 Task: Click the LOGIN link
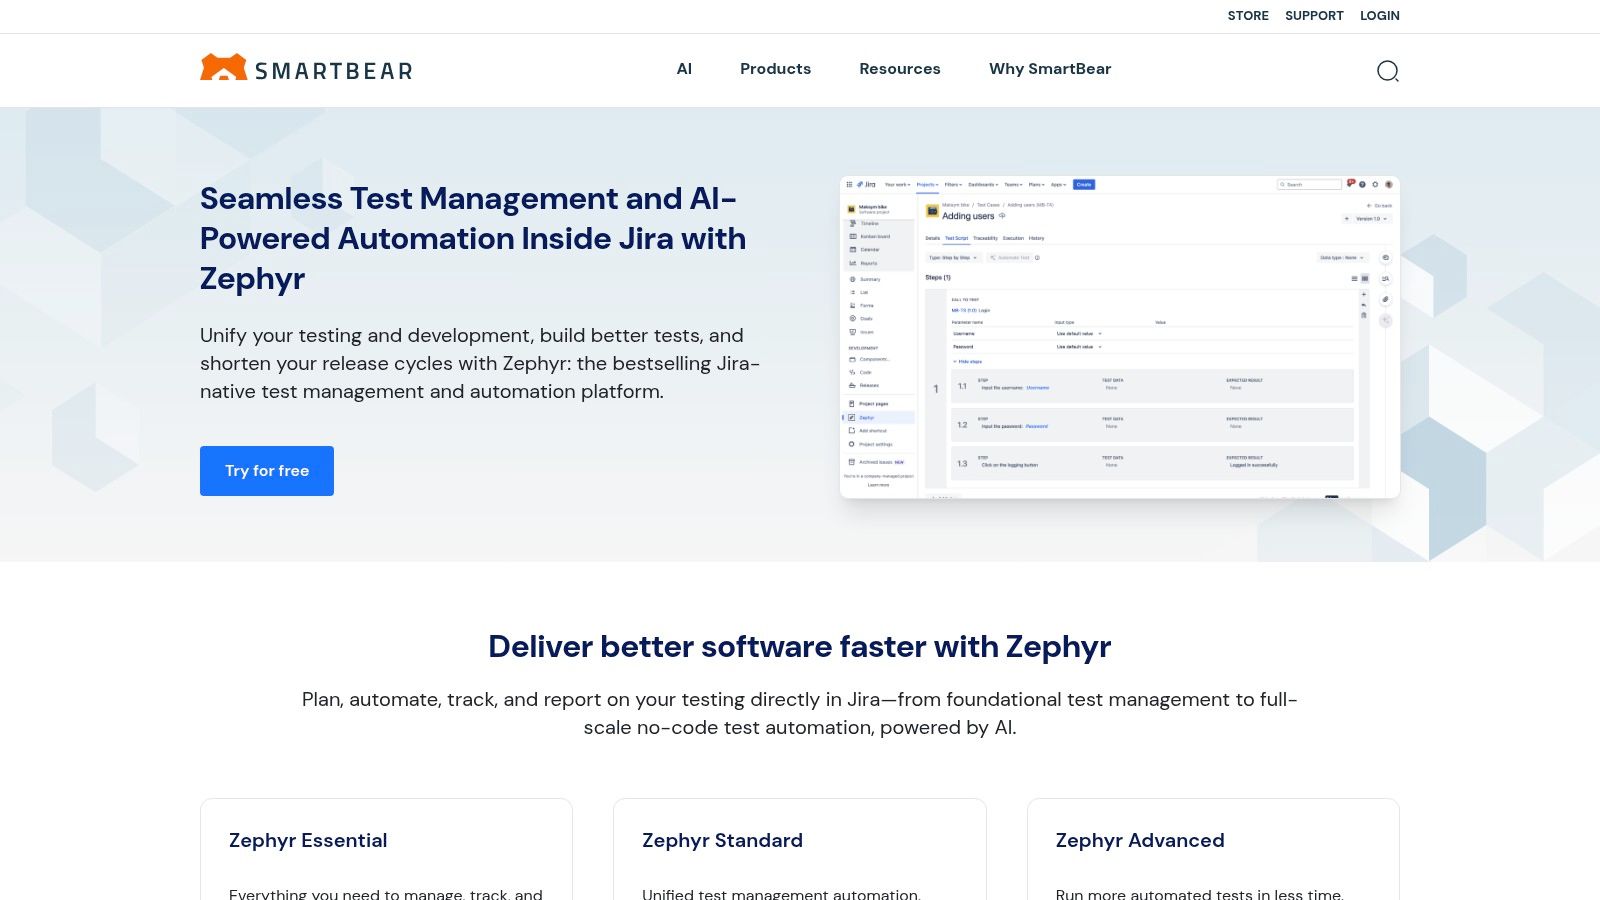click(1380, 16)
